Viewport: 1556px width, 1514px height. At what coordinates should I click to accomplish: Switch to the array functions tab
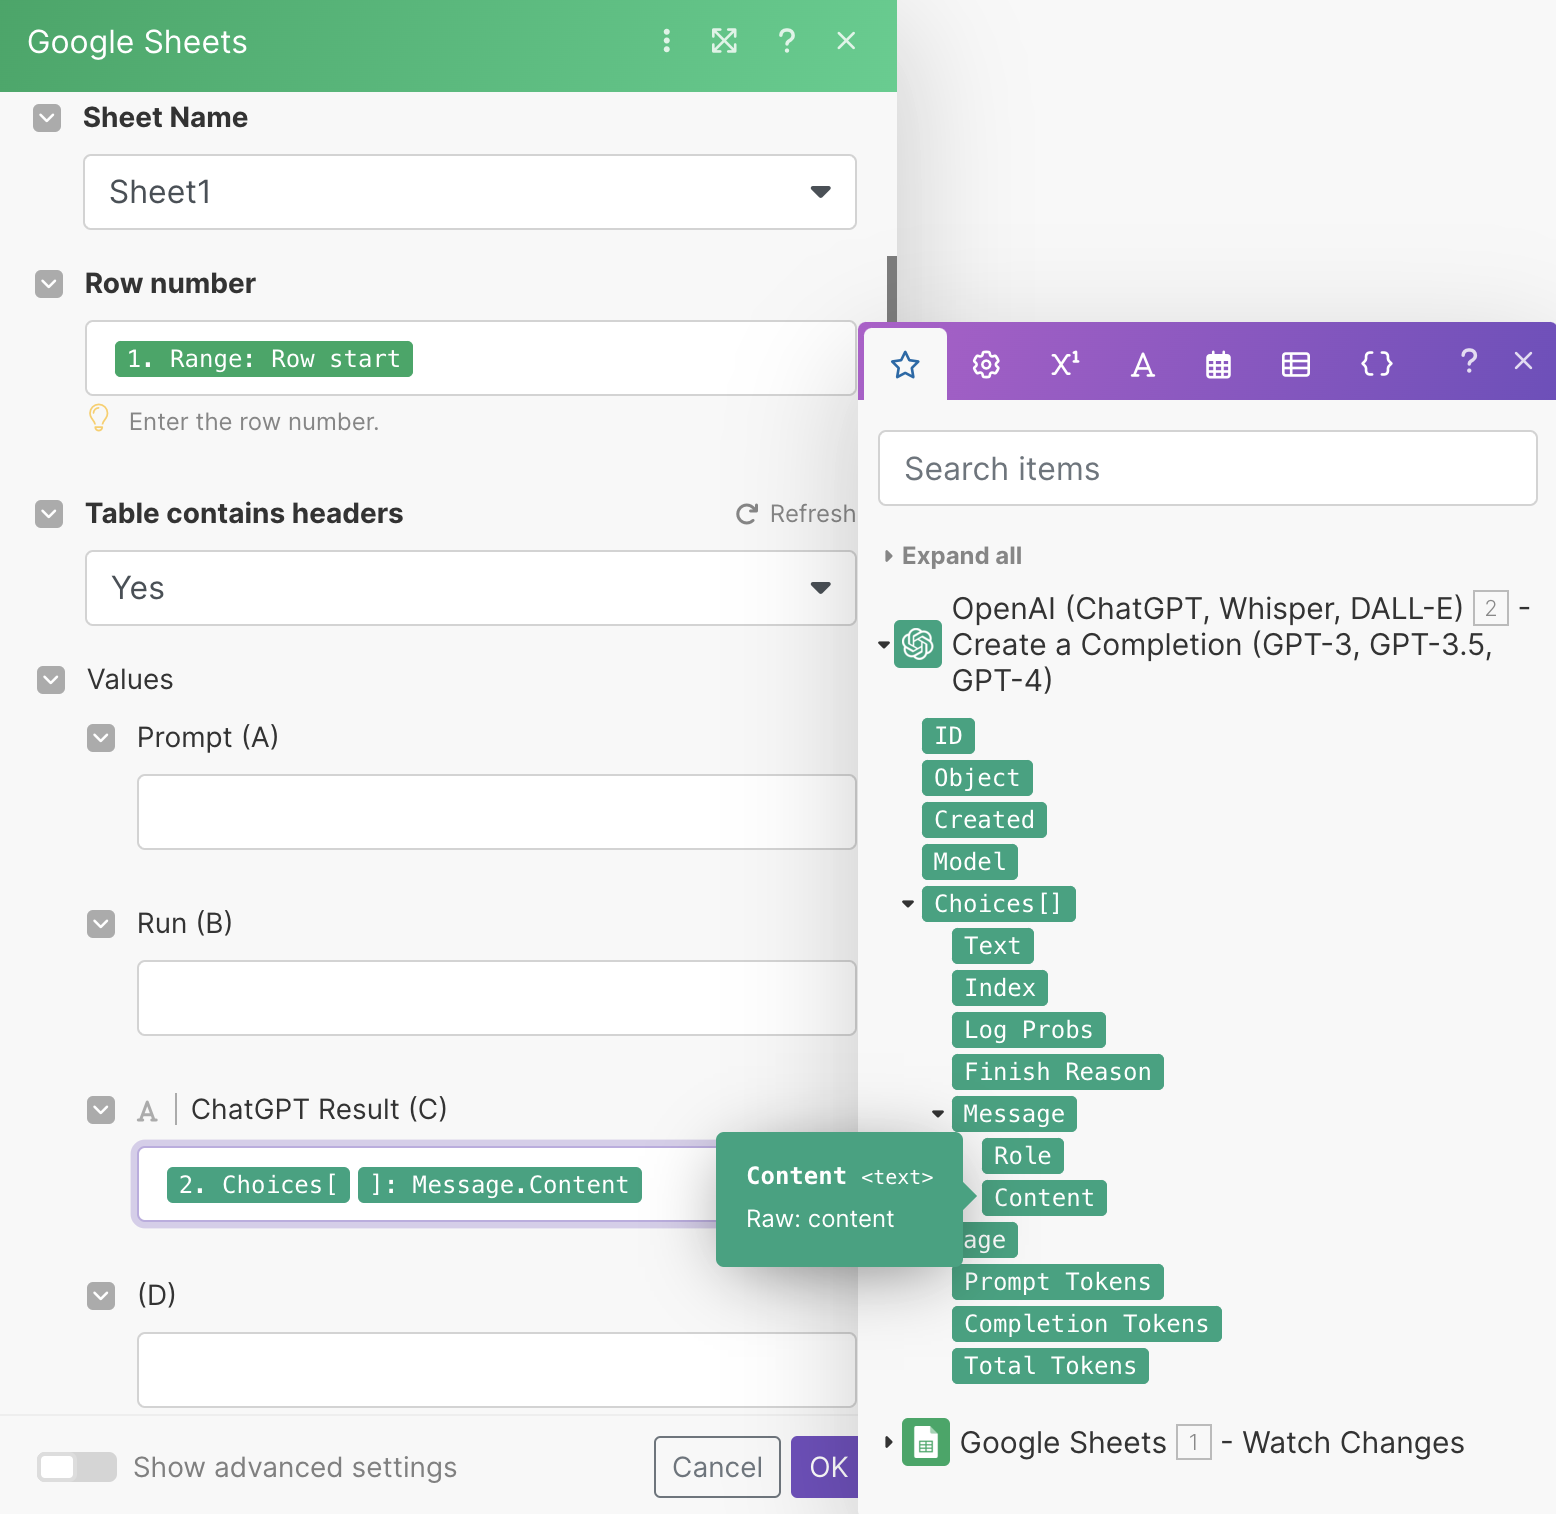tap(1296, 365)
